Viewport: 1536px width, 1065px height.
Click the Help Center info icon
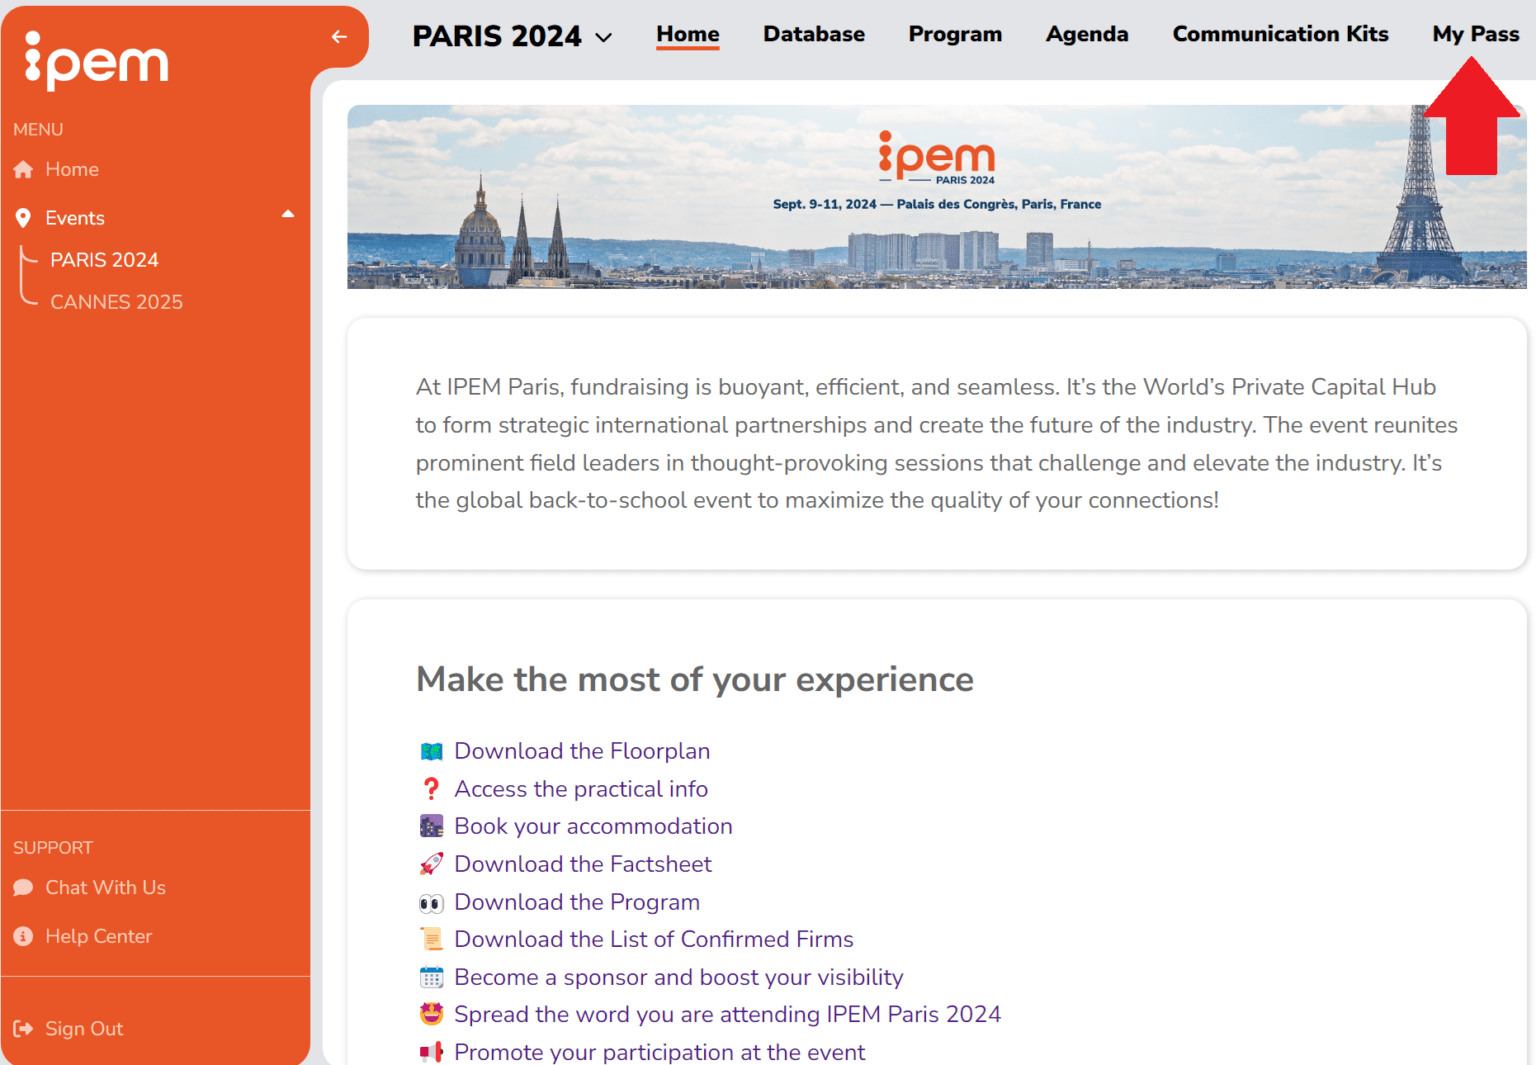(x=23, y=936)
